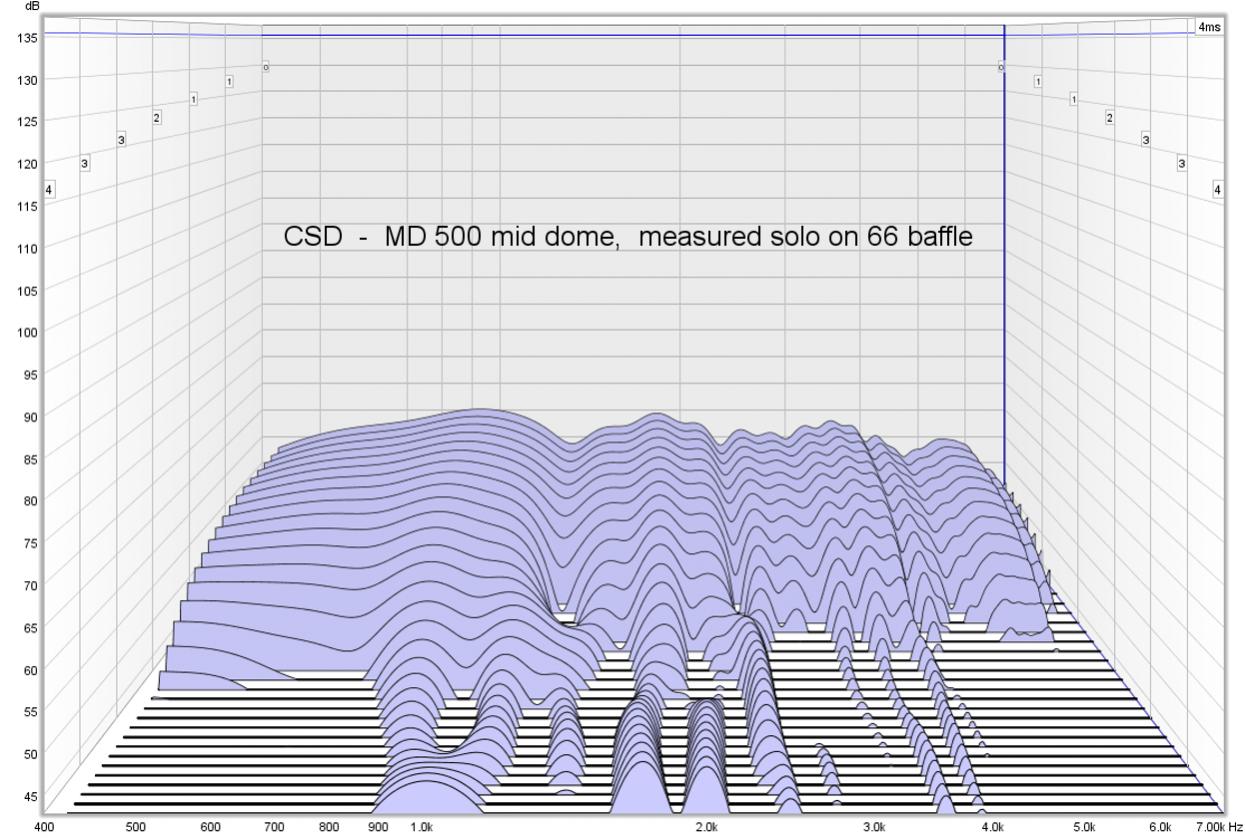Screen dimensions: 1245x838
Task: Click the 95 dB axis value
Action: [31, 375]
